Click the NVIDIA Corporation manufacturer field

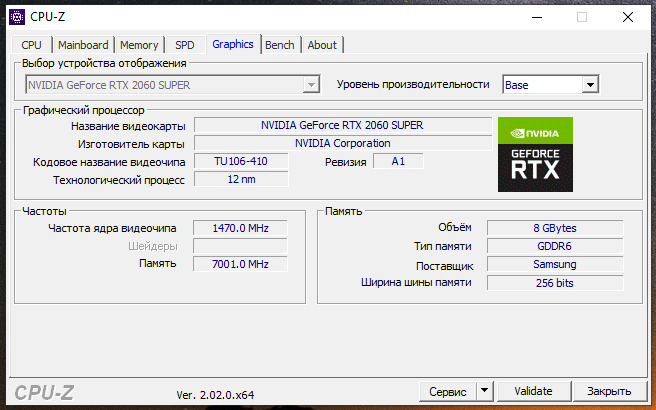343,143
